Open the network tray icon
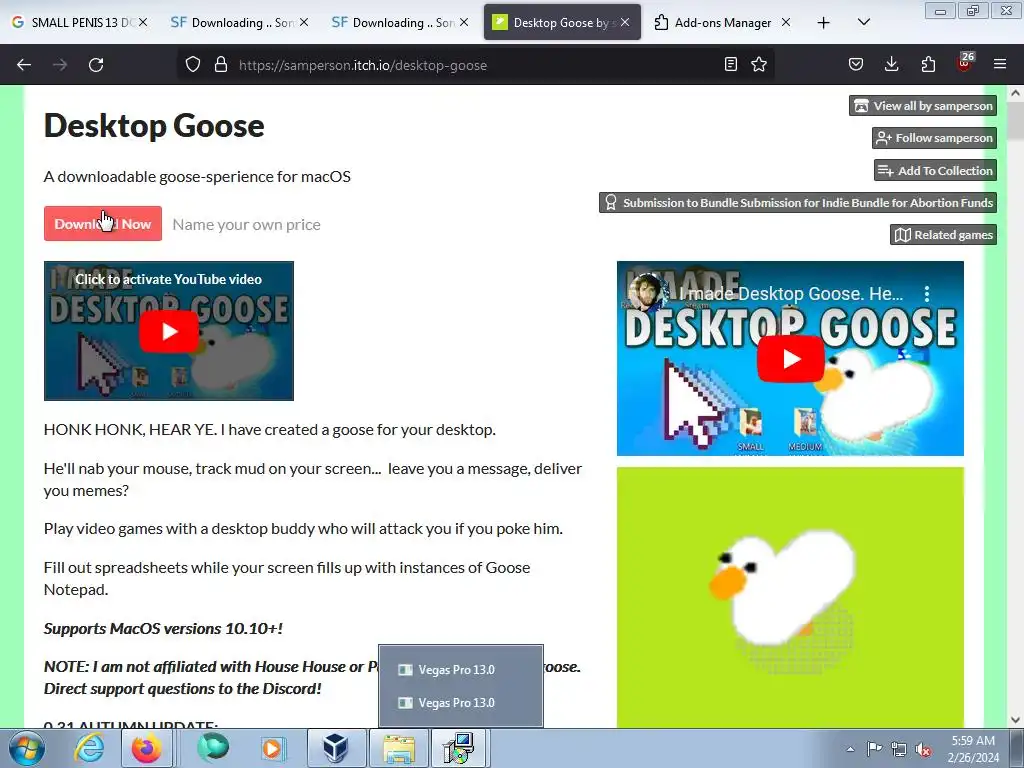 click(x=899, y=749)
